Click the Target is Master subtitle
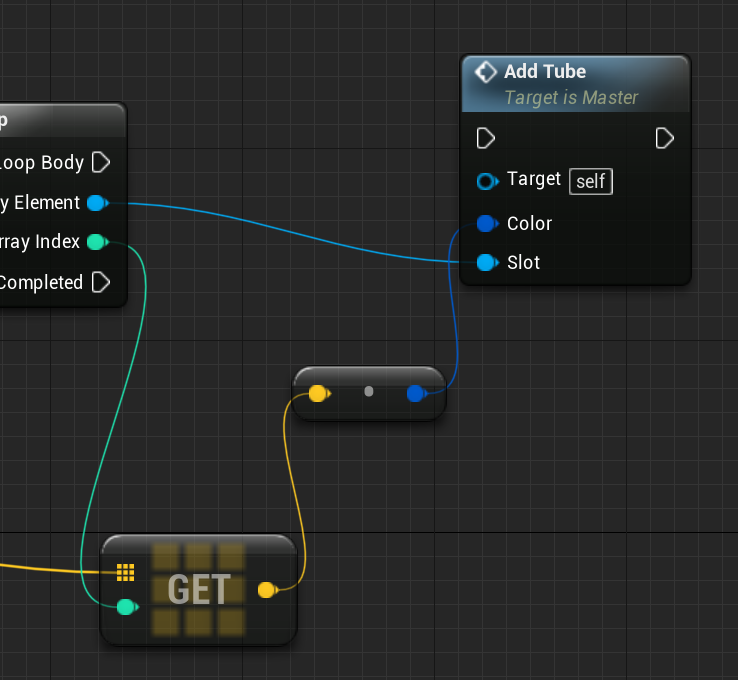738x680 pixels. click(571, 98)
